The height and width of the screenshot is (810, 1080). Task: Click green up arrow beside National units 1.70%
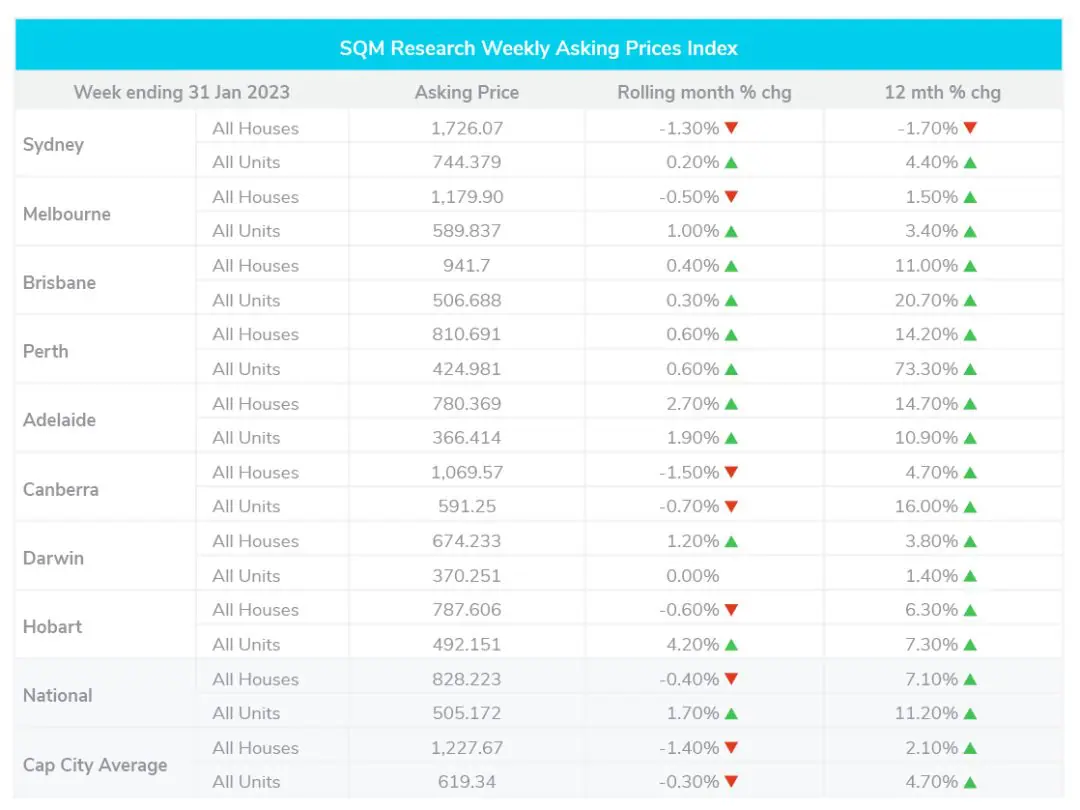pyautogui.click(x=731, y=714)
